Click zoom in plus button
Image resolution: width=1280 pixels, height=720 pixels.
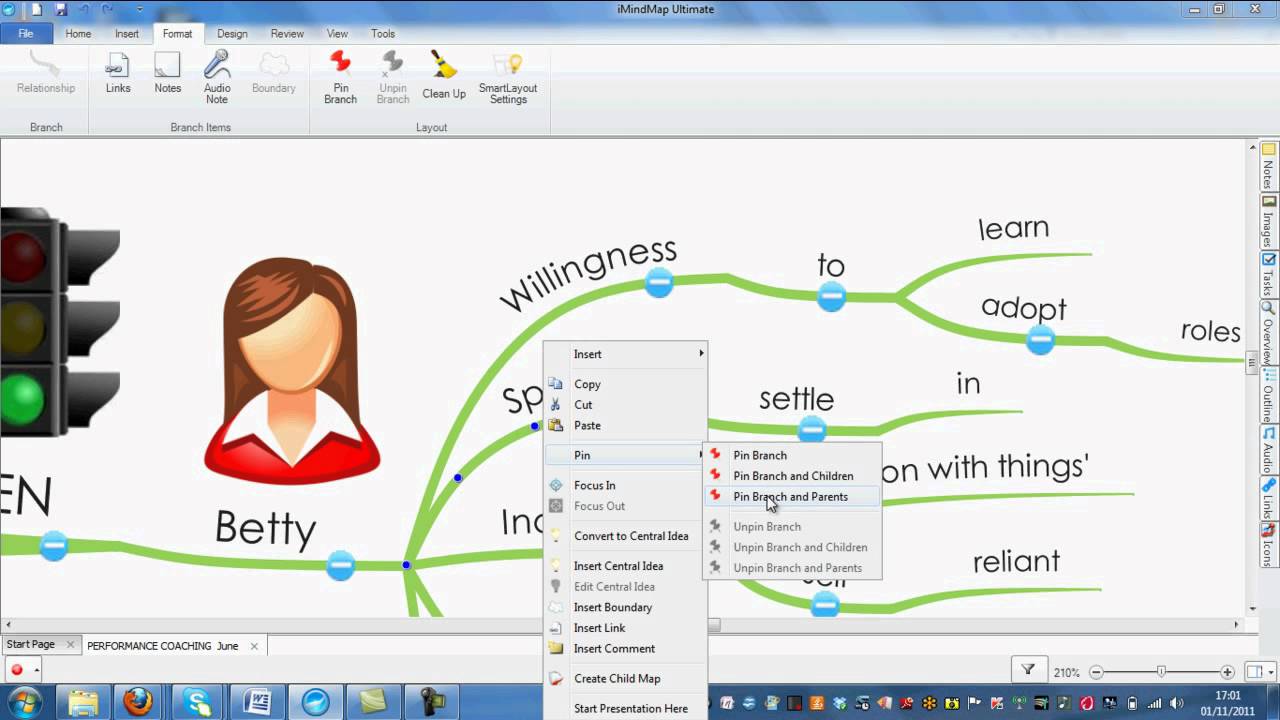coord(1227,672)
